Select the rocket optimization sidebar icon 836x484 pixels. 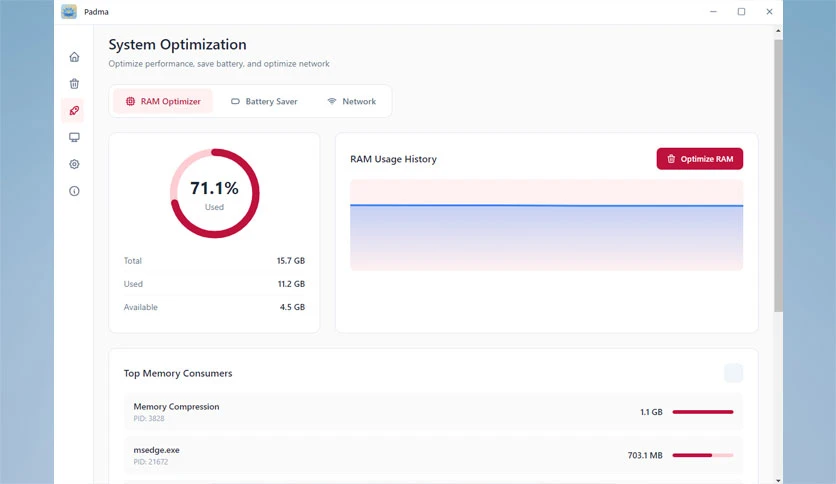74,110
